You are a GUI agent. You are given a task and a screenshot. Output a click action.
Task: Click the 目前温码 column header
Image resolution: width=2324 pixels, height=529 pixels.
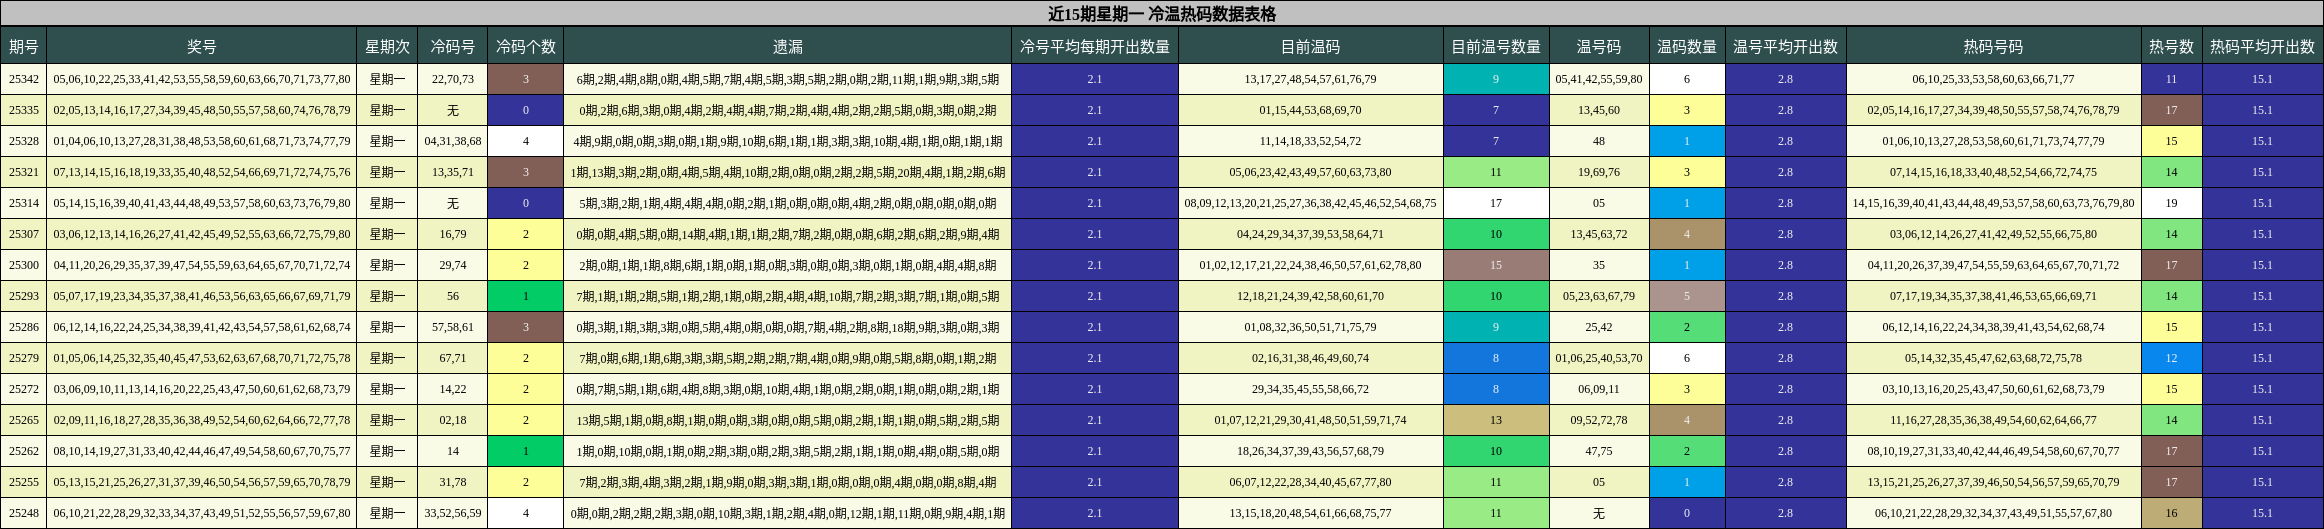tap(1310, 46)
